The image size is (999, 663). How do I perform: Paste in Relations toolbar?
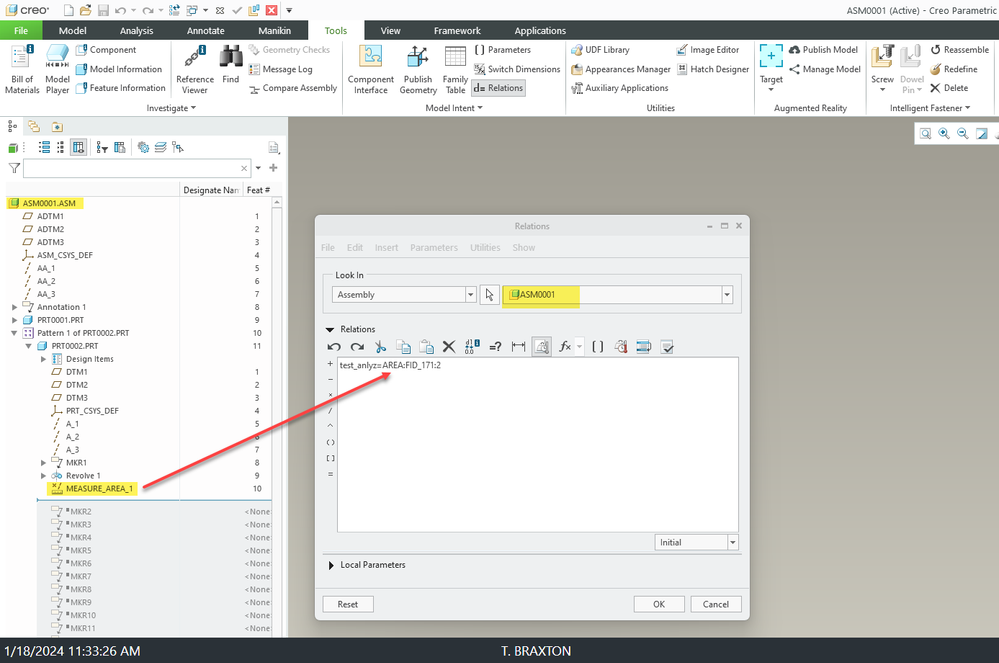coord(426,346)
